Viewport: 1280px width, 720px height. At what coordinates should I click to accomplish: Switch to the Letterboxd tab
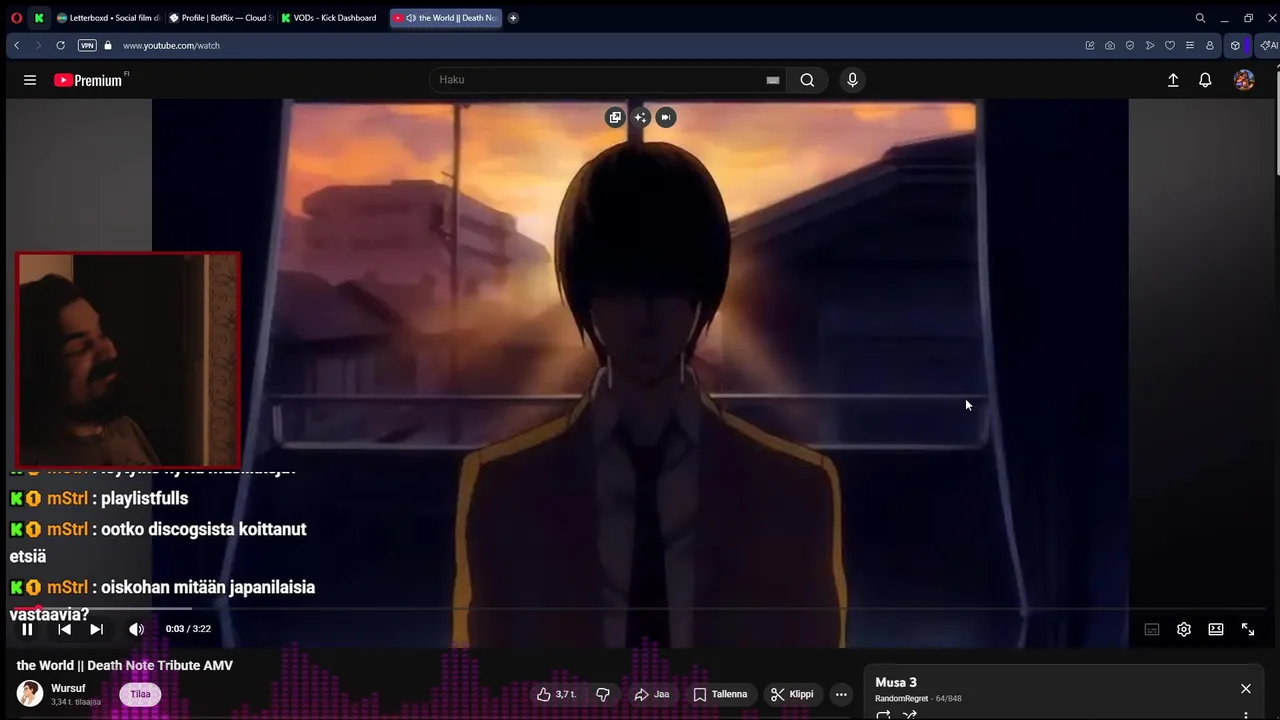pyautogui.click(x=108, y=18)
